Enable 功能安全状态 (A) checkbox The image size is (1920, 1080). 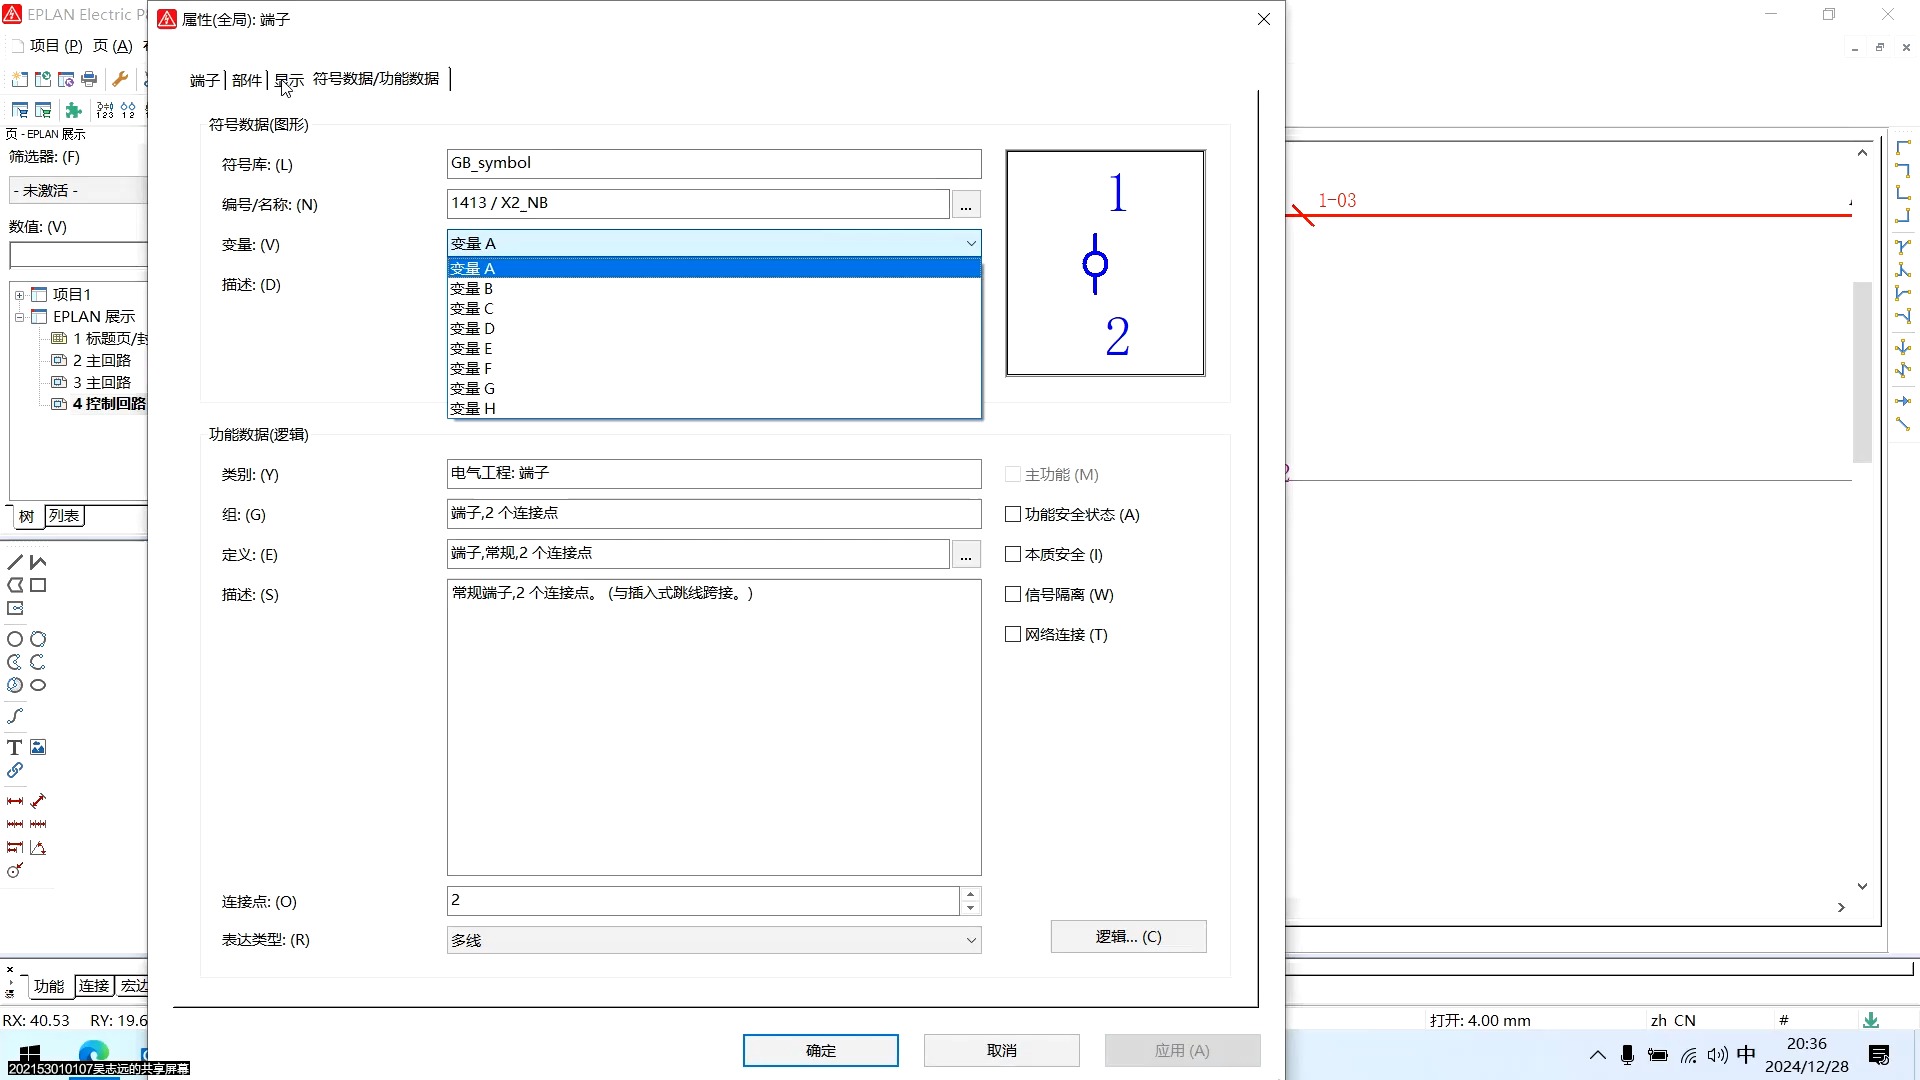[1013, 514]
